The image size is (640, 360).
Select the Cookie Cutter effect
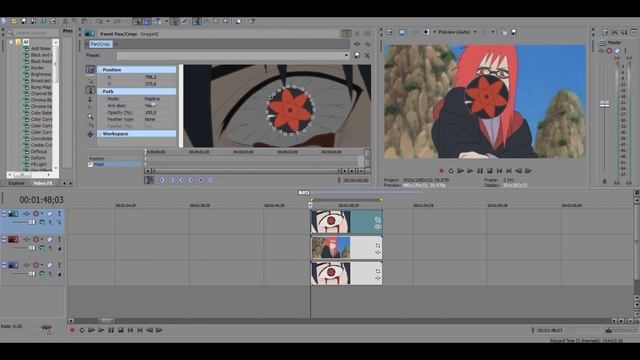(x=41, y=145)
